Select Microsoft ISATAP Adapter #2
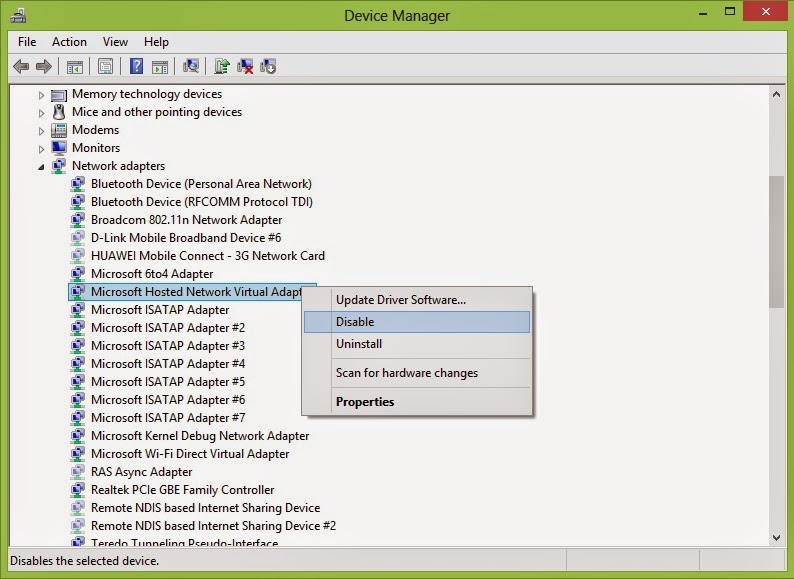 point(168,328)
